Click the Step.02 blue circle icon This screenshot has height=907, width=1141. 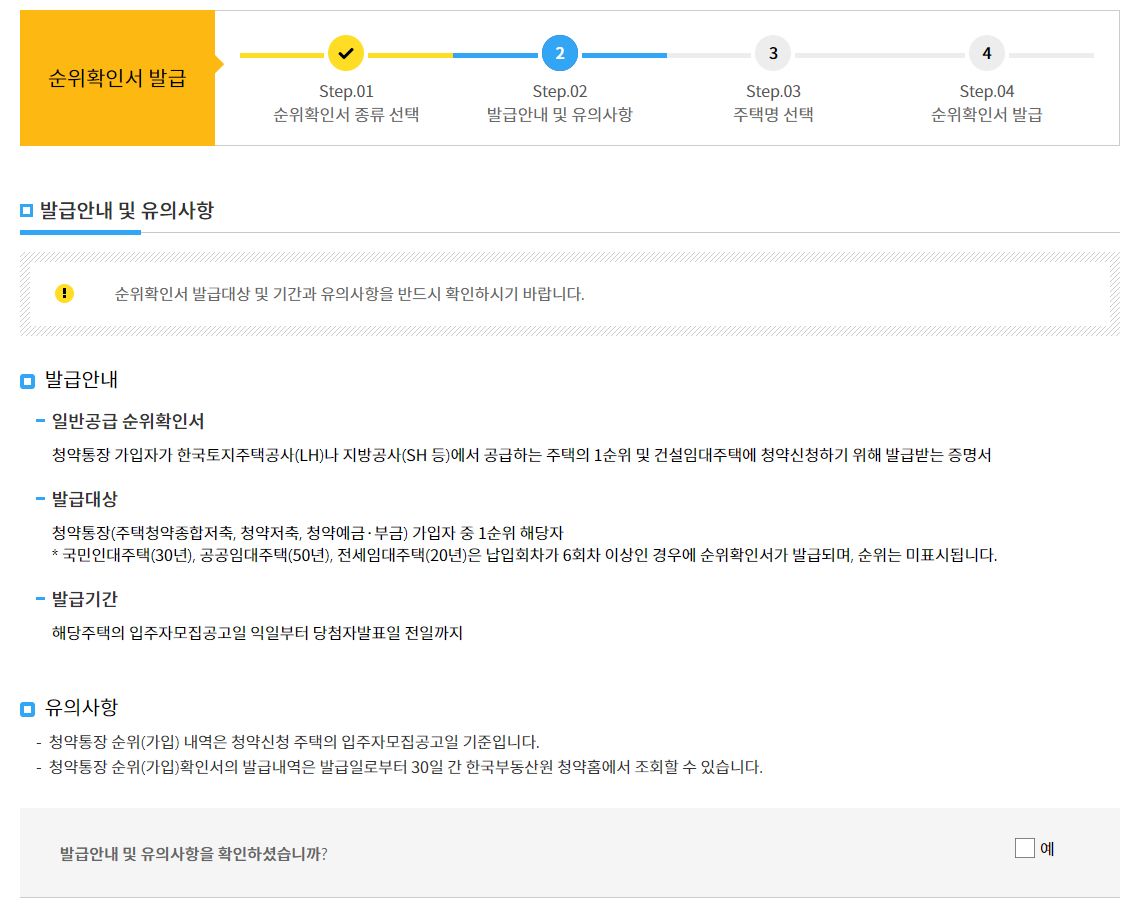tap(560, 53)
